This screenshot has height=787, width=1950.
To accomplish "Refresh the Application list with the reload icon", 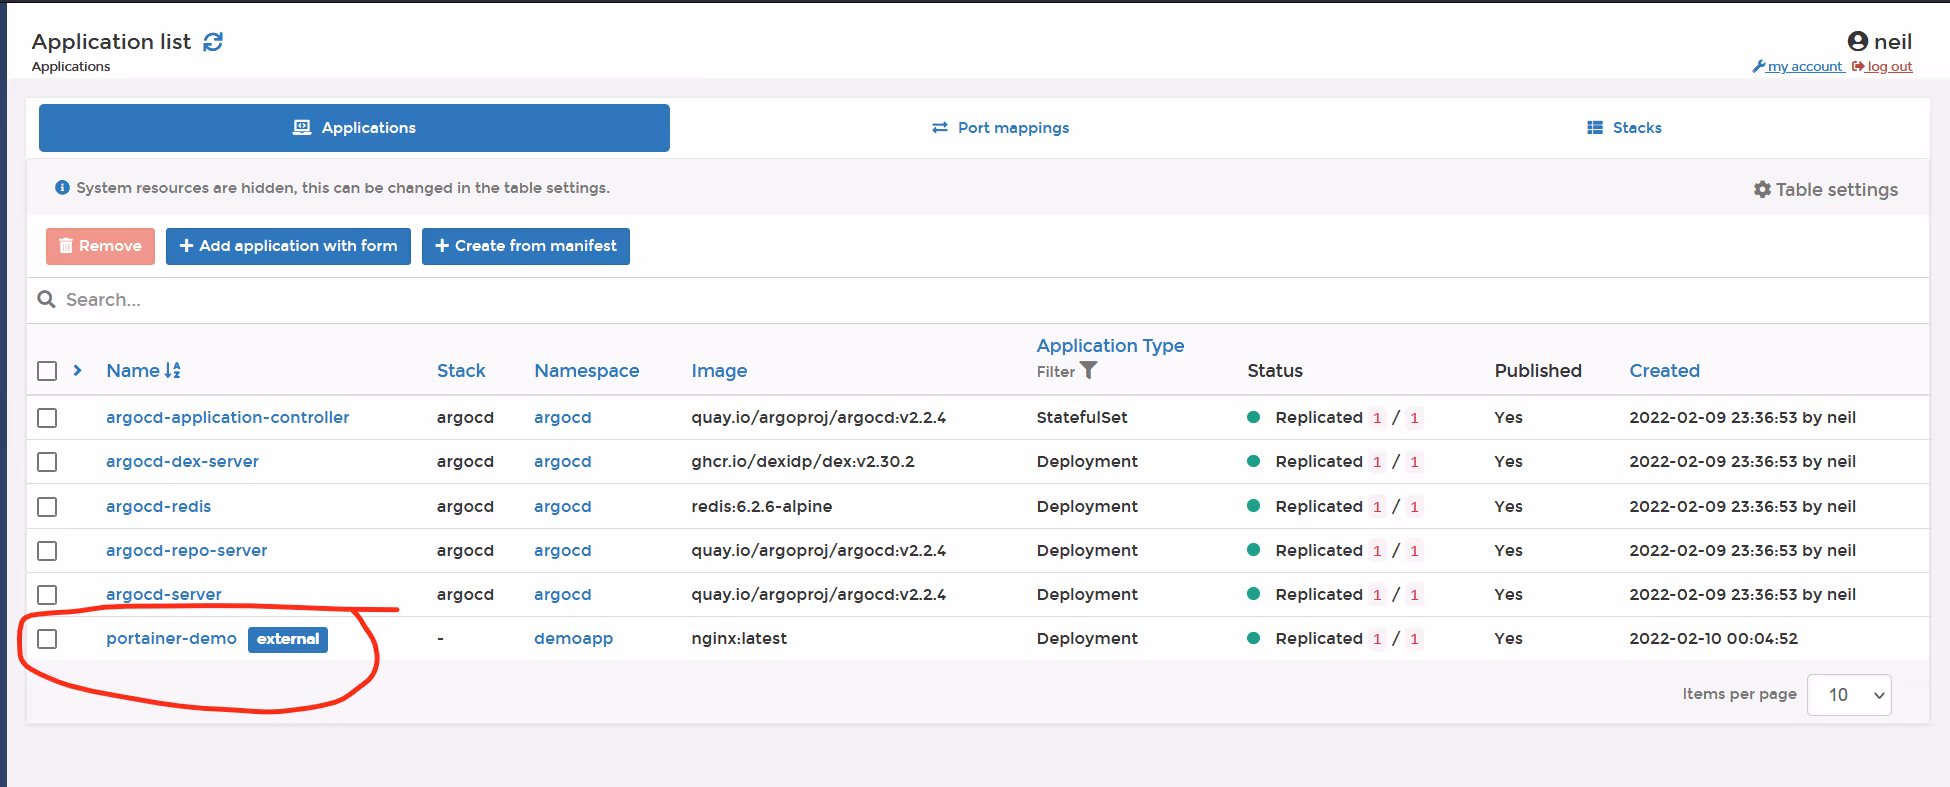I will click(213, 42).
